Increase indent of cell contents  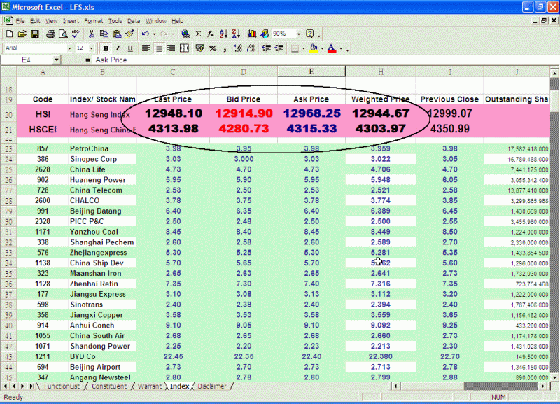pyautogui.click(x=279, y=48)
